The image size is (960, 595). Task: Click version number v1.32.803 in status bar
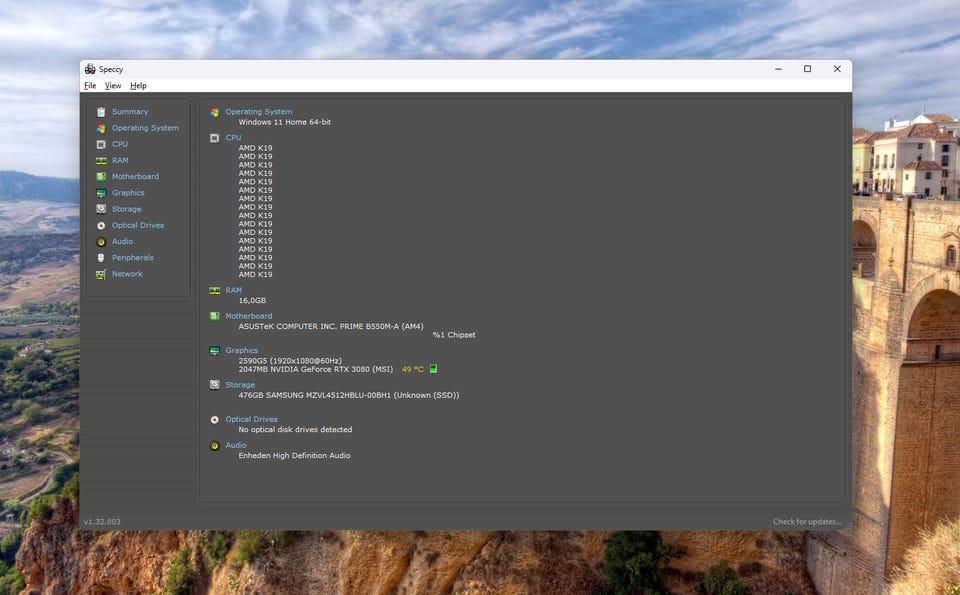pyautogui.click(x=102, y=522)
